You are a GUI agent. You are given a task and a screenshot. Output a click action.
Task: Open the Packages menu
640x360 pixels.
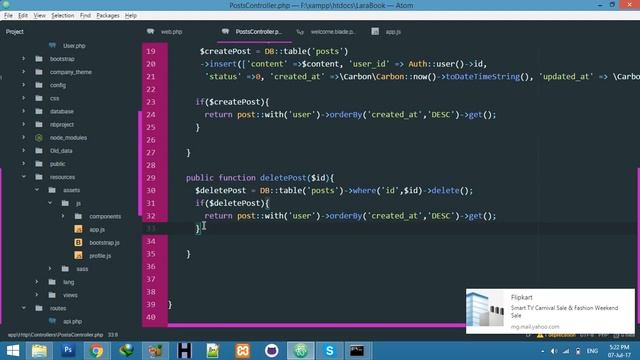tap(108, 16)
